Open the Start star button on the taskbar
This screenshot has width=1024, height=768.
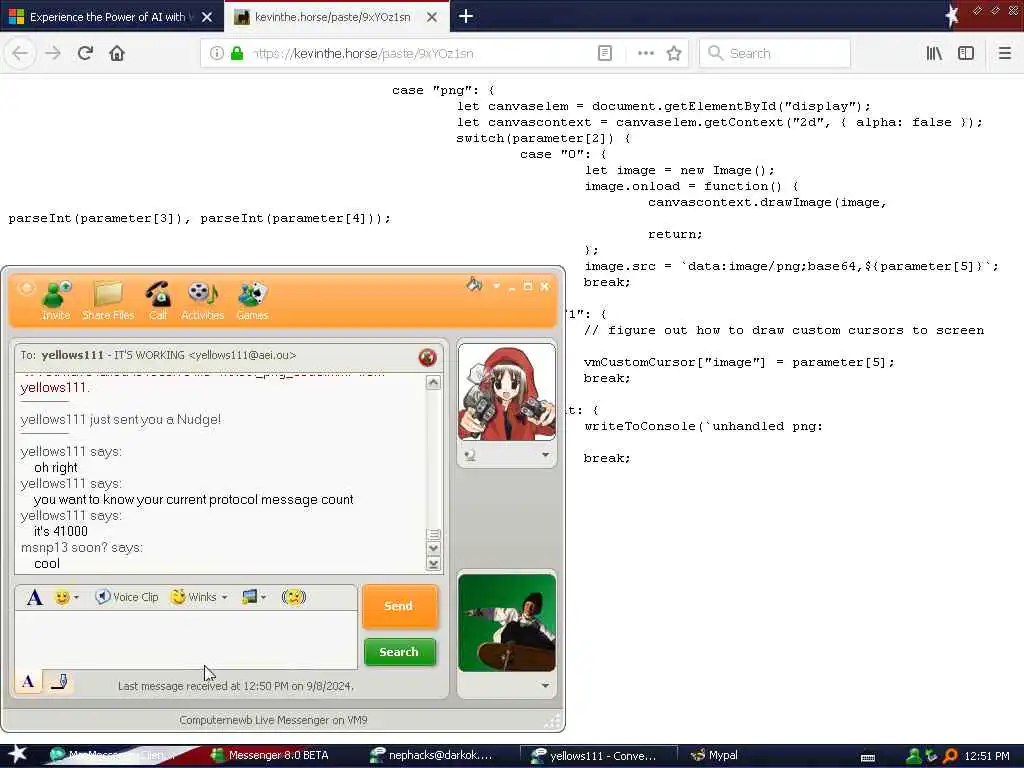pos(17,754)
